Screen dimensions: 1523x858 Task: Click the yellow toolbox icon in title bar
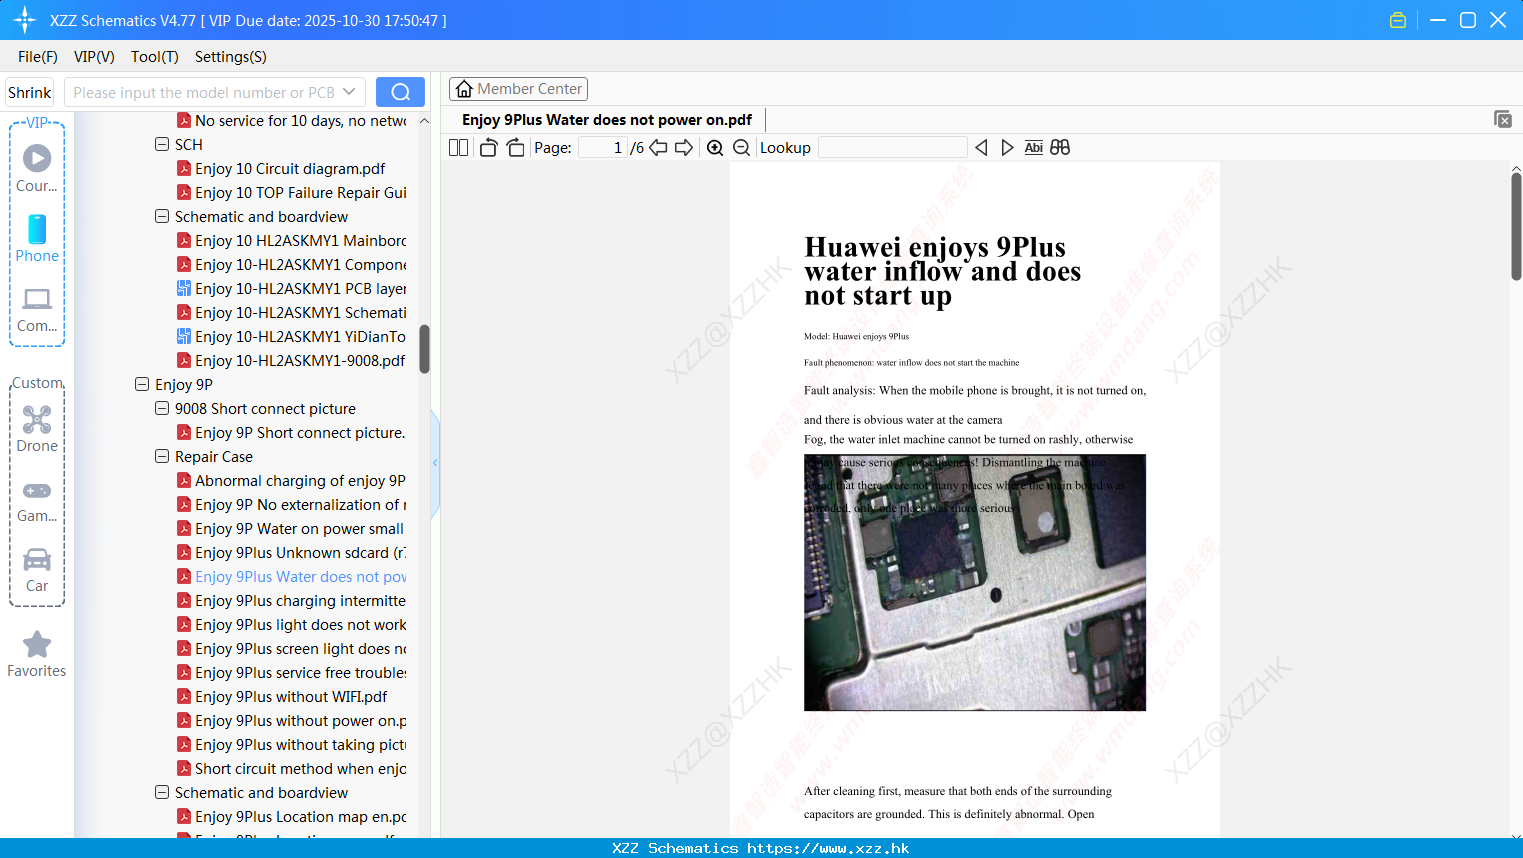coord(1398,20)
